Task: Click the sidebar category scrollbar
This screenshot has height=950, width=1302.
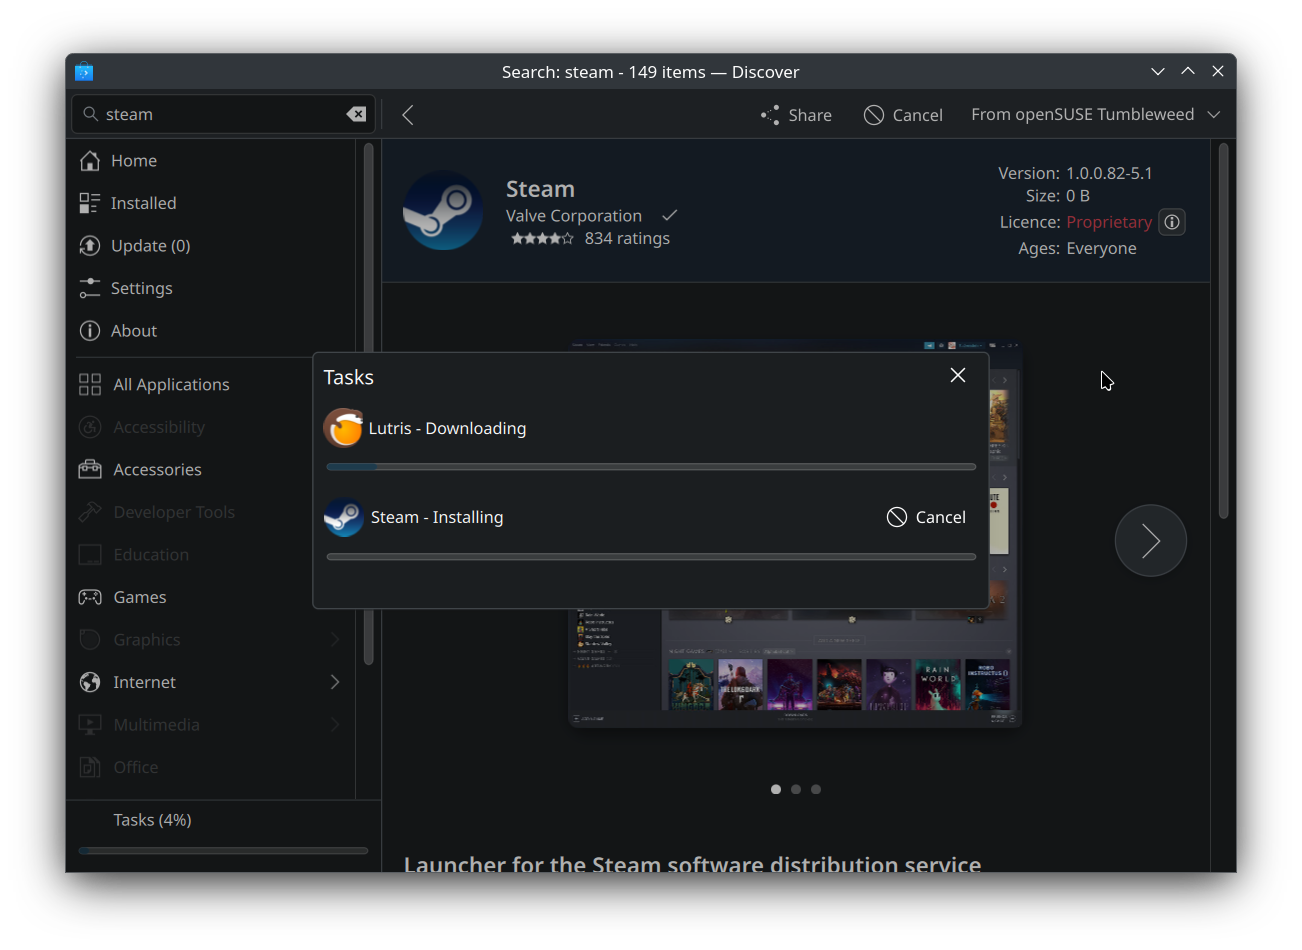Action: click(368, 404)
